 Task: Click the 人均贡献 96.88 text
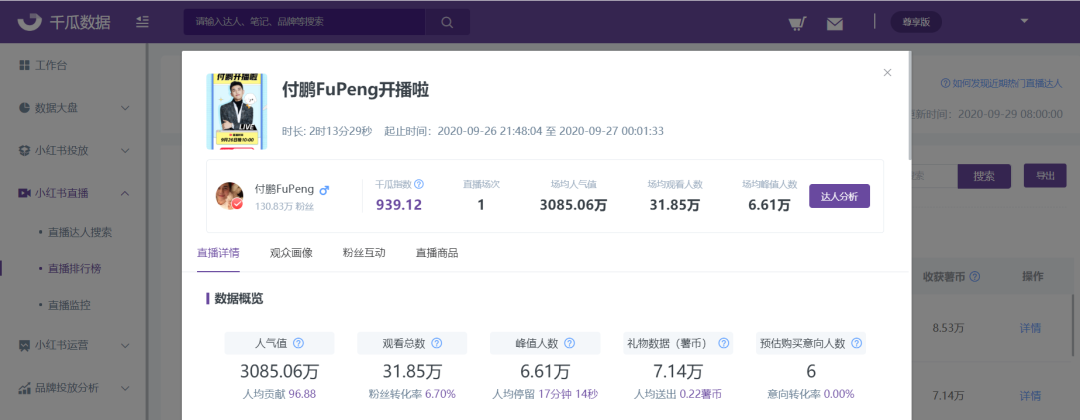point(279,395)
